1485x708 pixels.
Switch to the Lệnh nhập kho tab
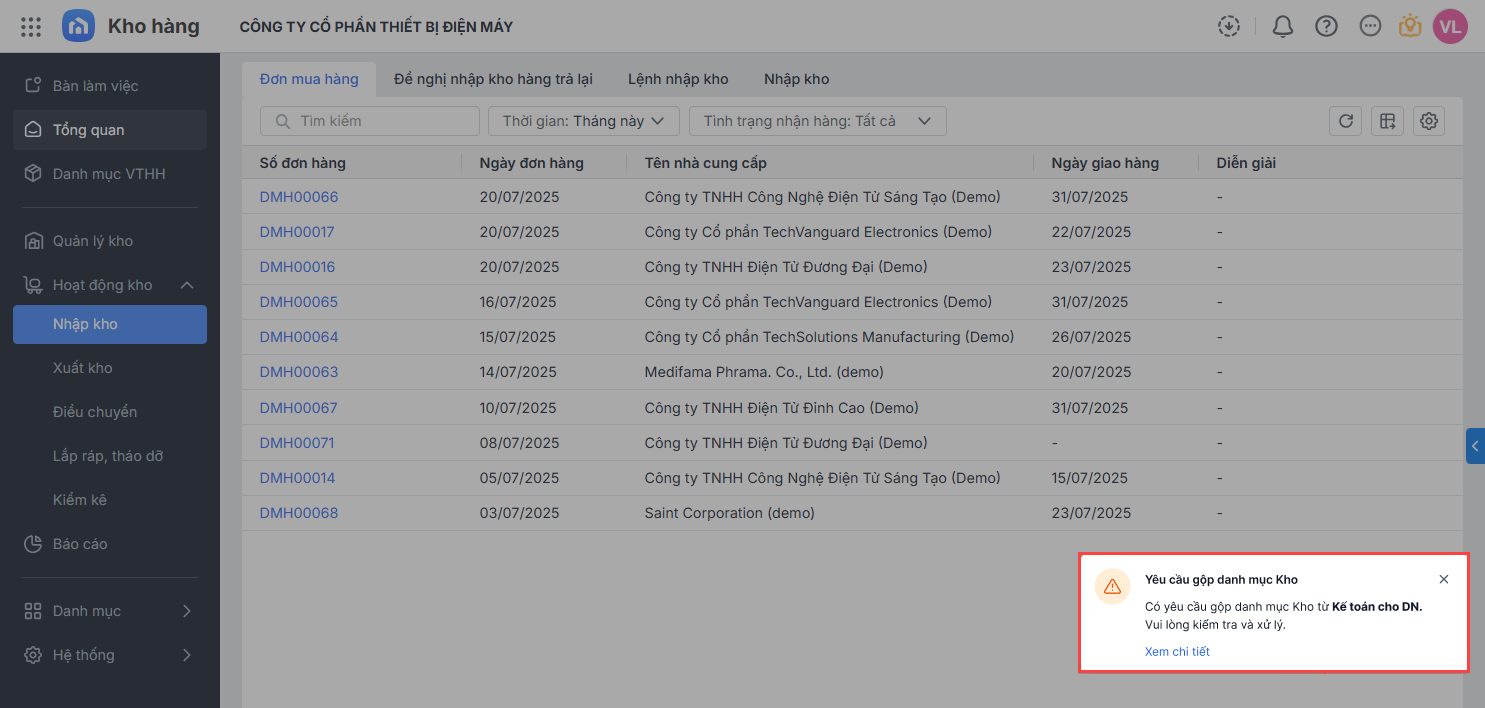[678, 79]
